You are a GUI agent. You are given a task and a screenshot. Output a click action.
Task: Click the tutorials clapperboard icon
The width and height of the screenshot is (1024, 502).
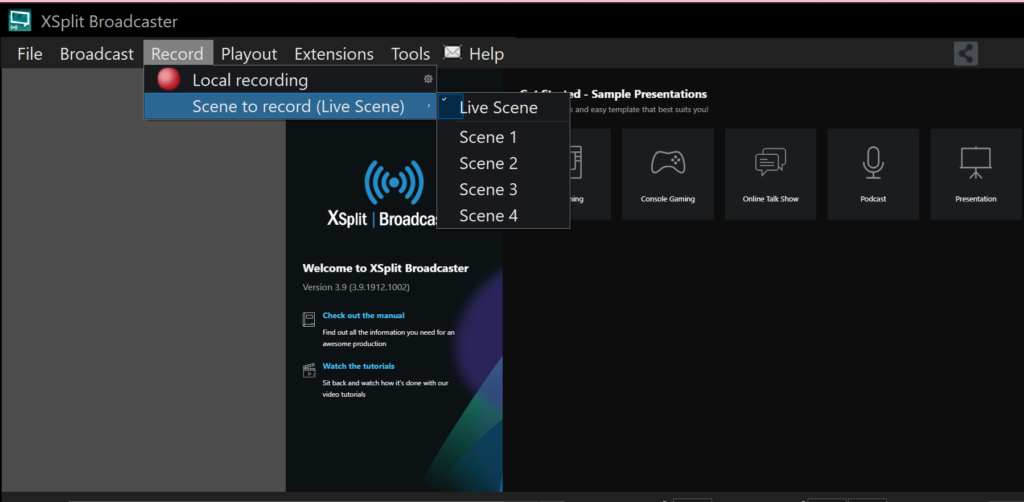coord(309,371)
